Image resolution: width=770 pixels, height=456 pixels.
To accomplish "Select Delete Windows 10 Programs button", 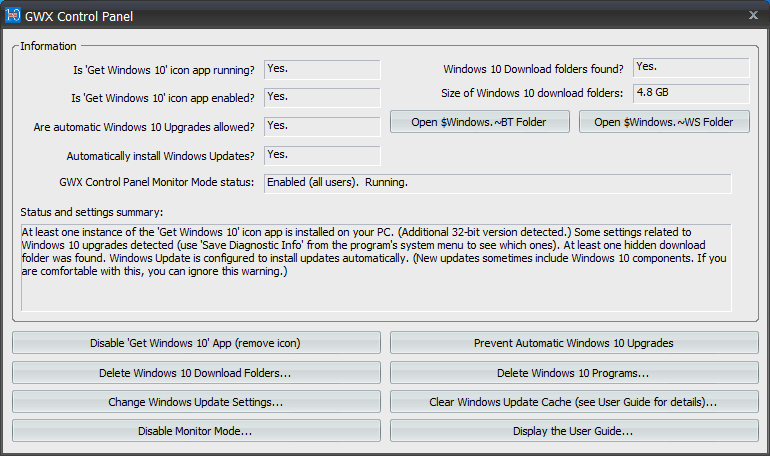I will [574, 373].
